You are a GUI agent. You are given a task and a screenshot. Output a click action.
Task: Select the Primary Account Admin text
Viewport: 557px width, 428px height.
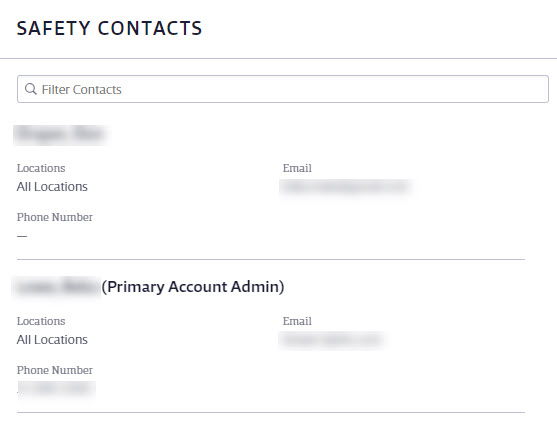pos(193,287)
